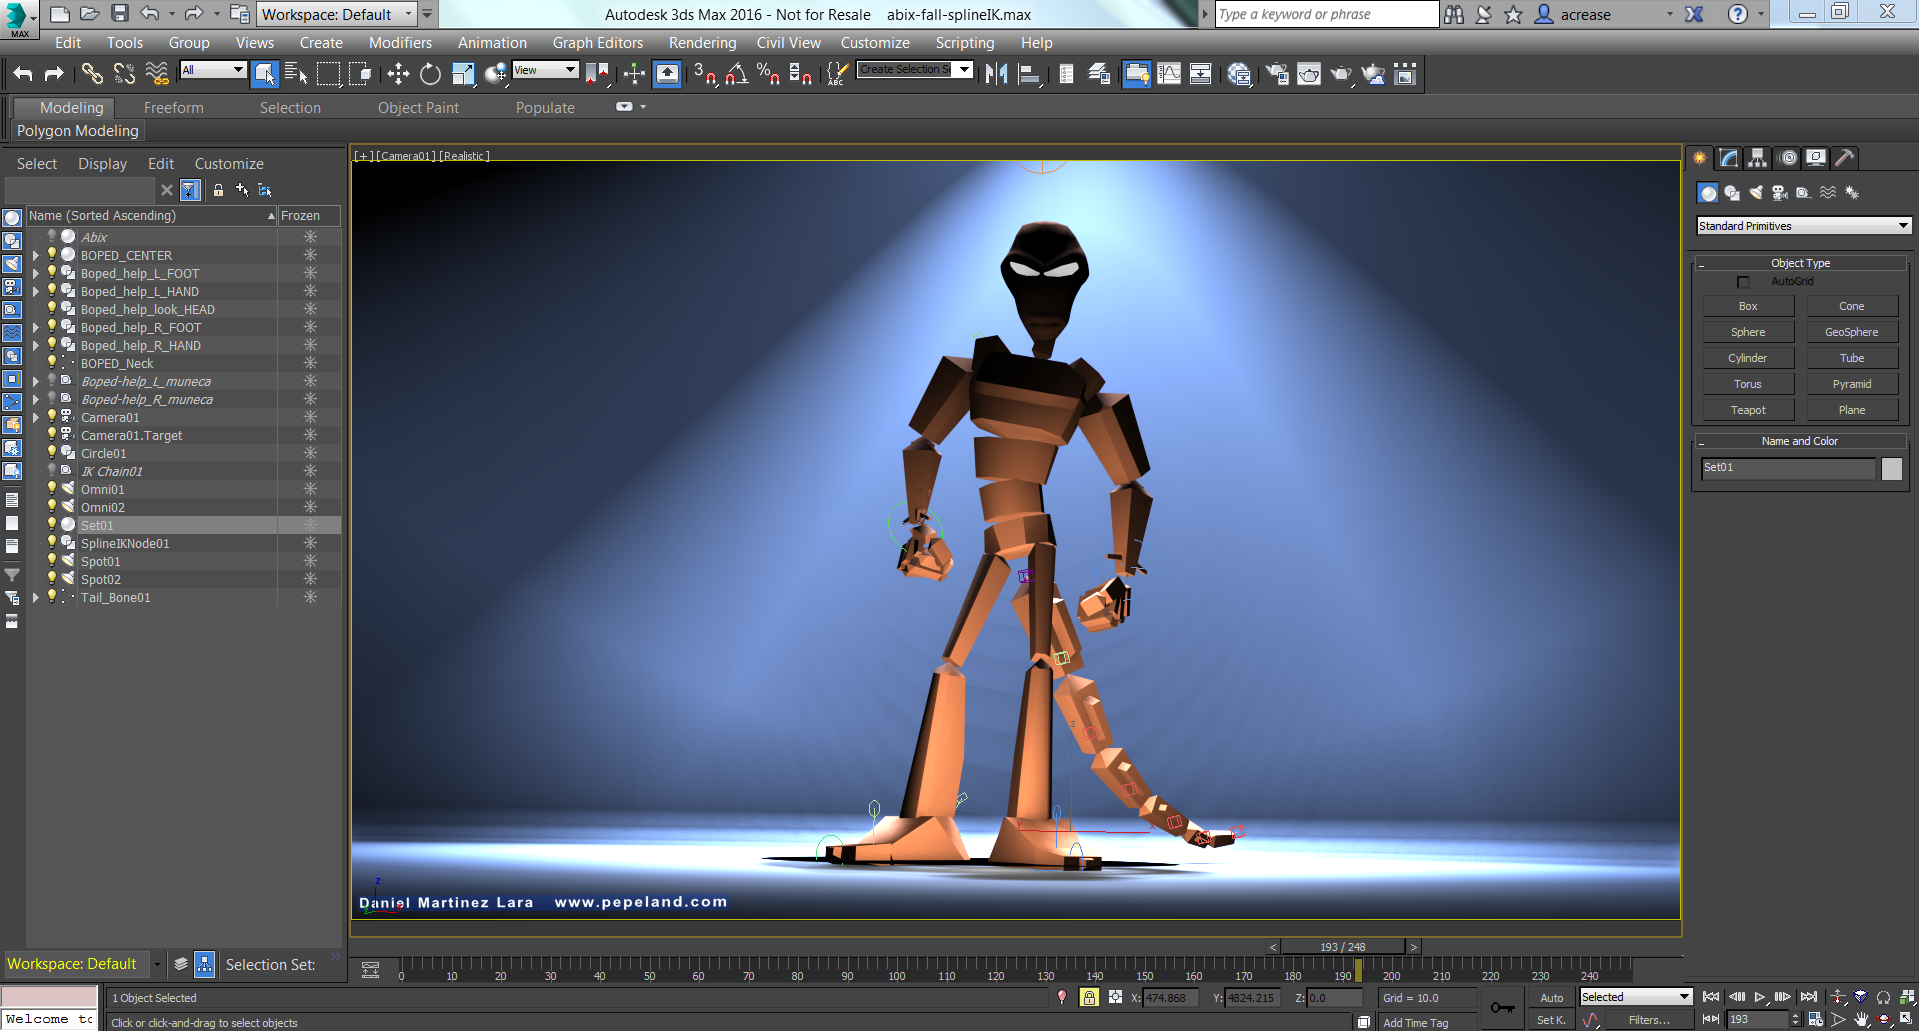Activate the Pan View hand tool

point(1861,1018)
